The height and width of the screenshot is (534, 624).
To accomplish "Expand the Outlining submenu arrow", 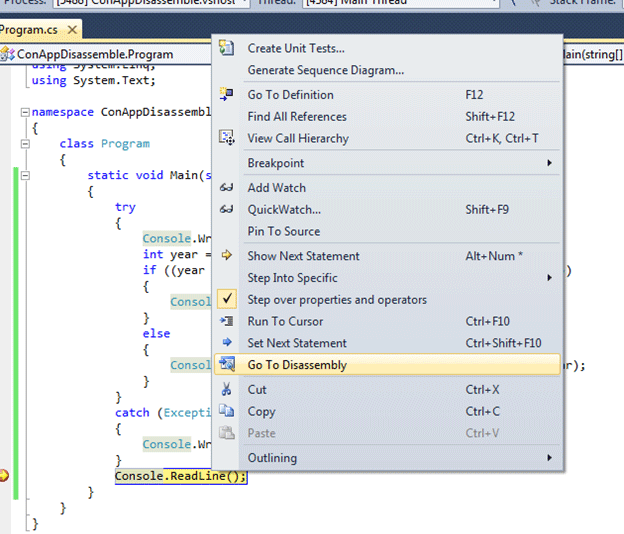I will tap(550, 458).
